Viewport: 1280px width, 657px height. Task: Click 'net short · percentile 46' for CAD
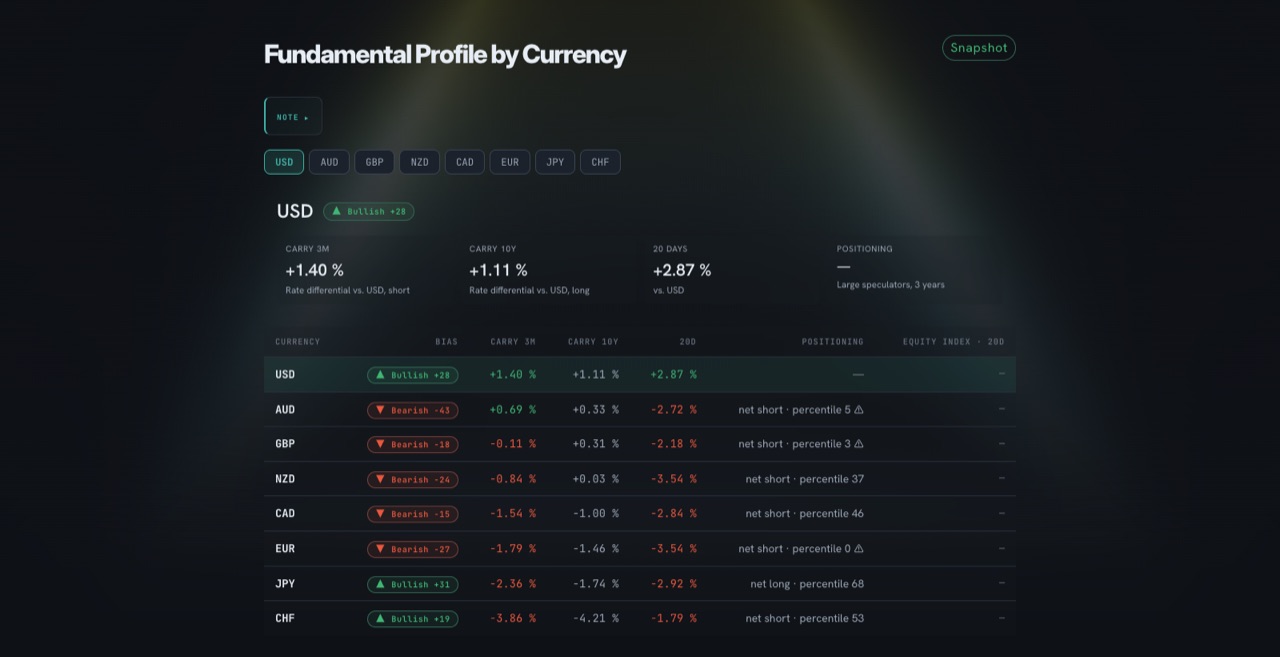pyautogui.click(x=804, y=513)
